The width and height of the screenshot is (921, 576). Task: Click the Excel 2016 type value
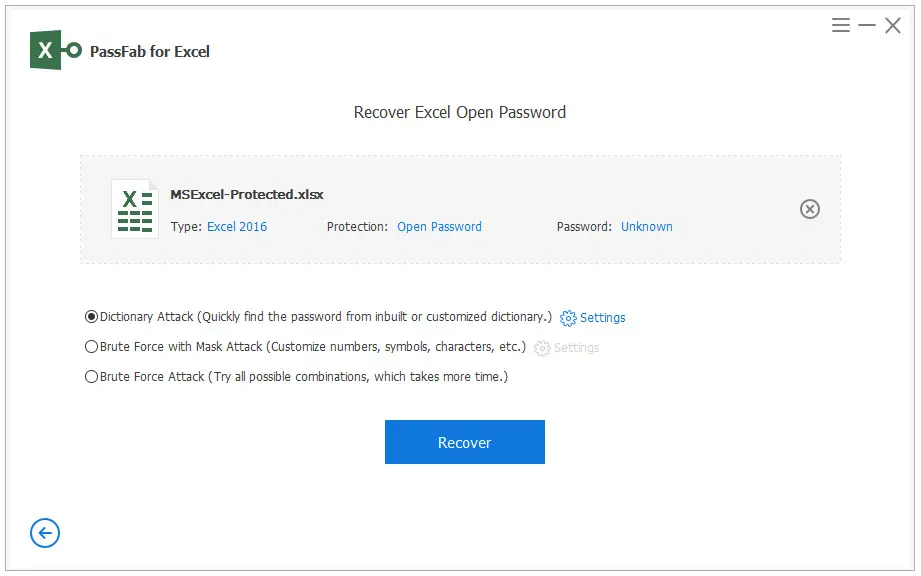coord(237,227)
